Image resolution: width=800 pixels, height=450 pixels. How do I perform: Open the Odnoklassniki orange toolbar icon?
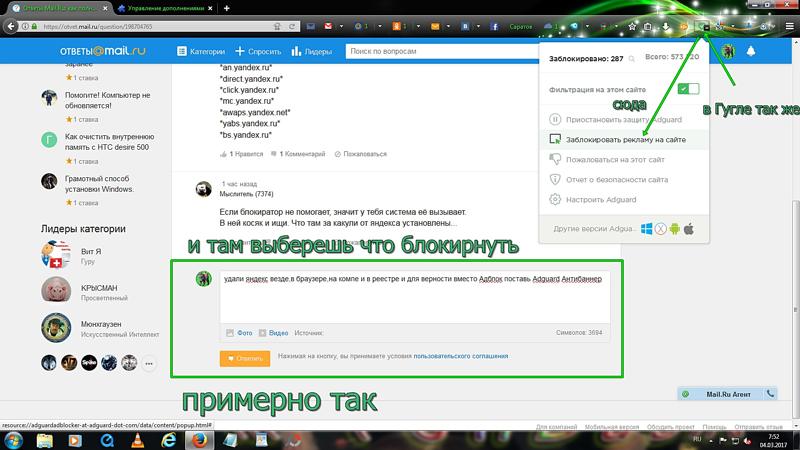(396, 26)
